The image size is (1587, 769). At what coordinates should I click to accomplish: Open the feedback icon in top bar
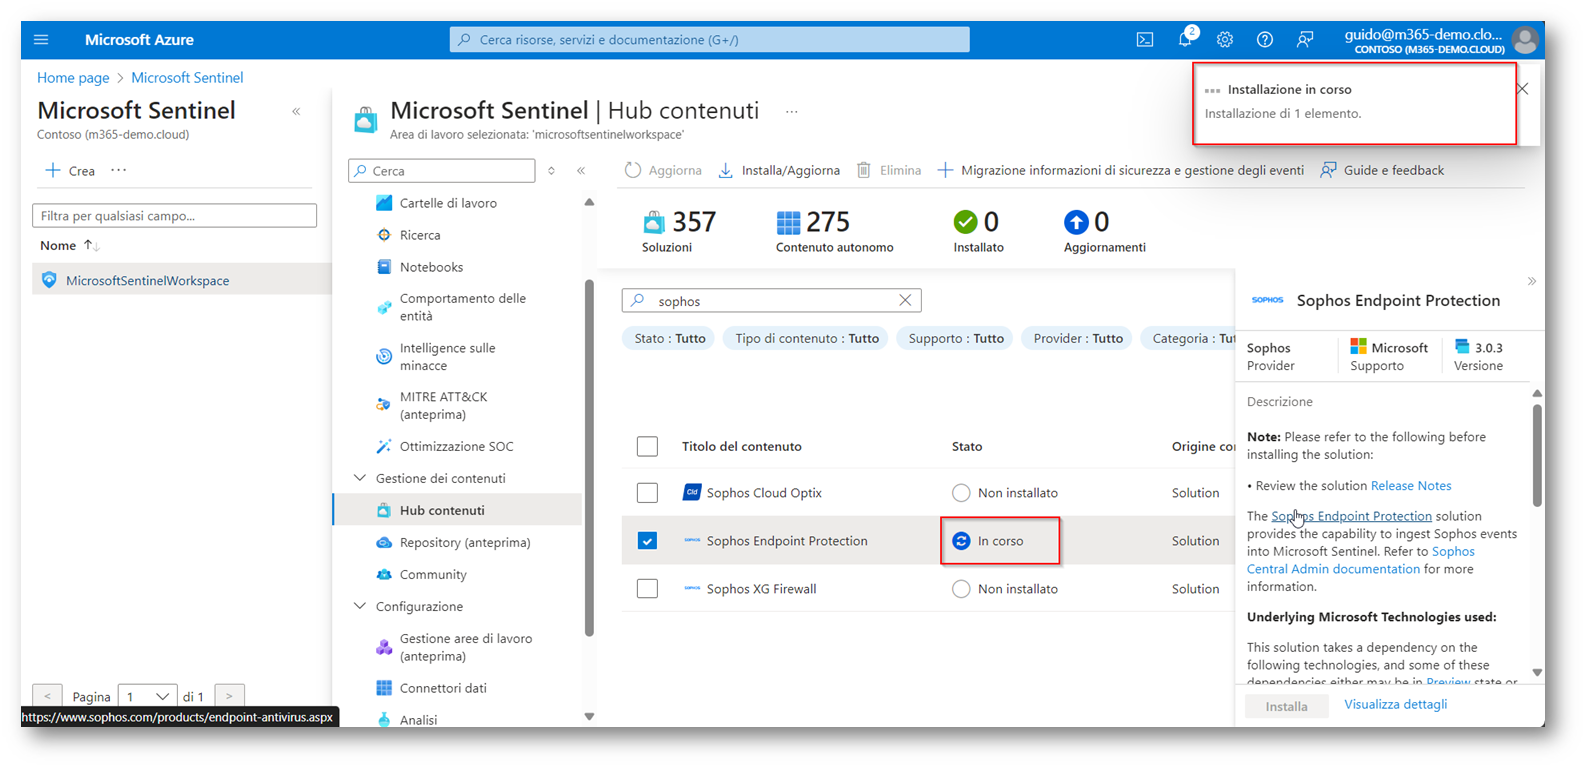[x=1305, y=40]
